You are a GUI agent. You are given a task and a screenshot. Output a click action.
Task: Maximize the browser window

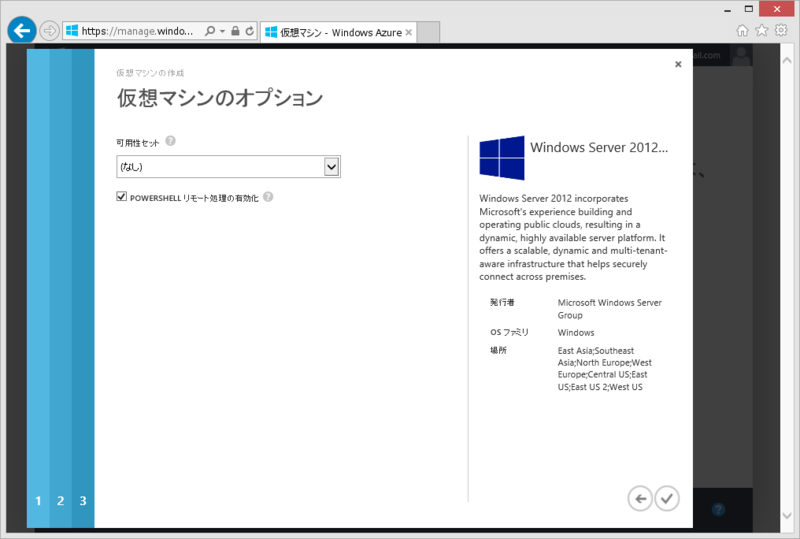(x=748, y=9)
